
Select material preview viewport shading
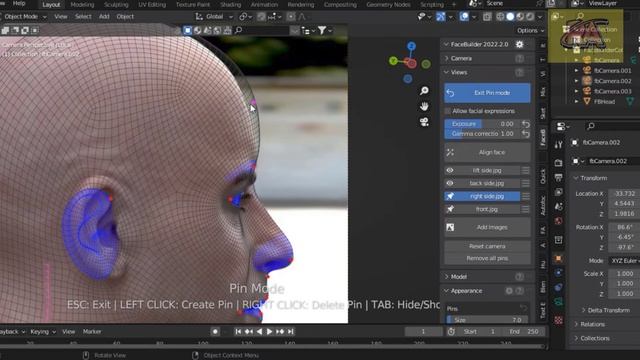click(x=520, y=17)
